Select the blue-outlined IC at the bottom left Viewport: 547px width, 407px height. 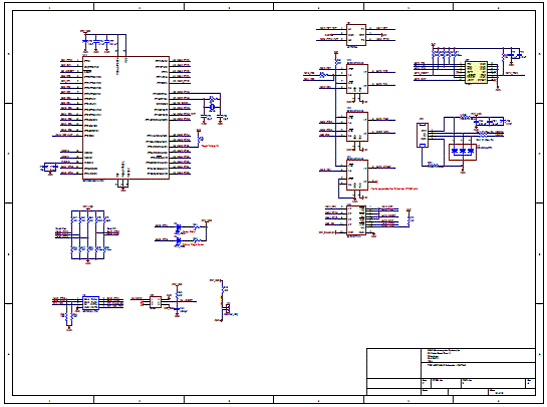point(91,303)
